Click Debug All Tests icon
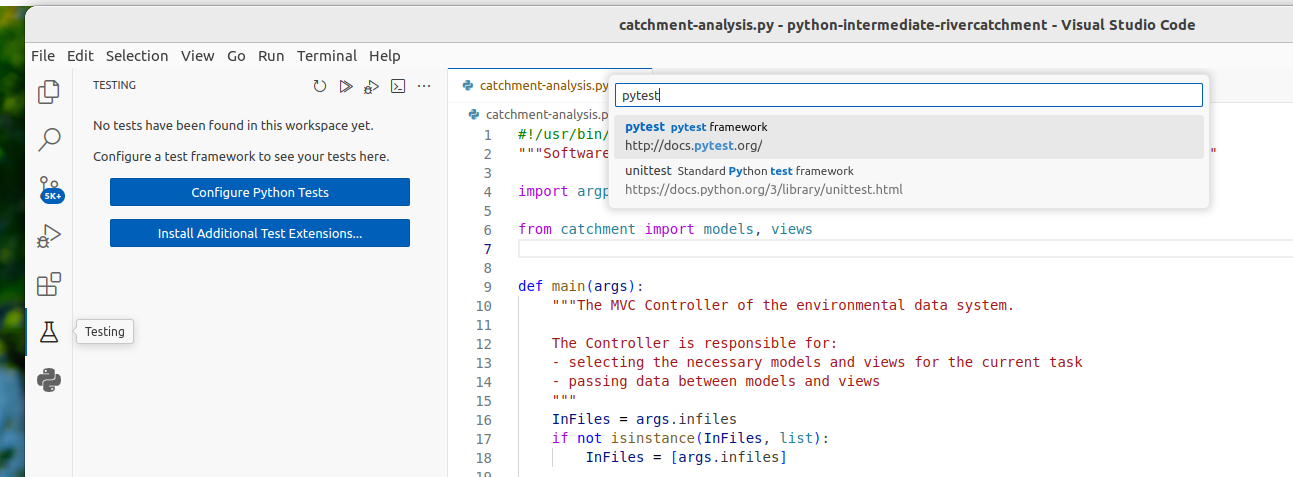1293x477 pixels. tap(372, 86)
